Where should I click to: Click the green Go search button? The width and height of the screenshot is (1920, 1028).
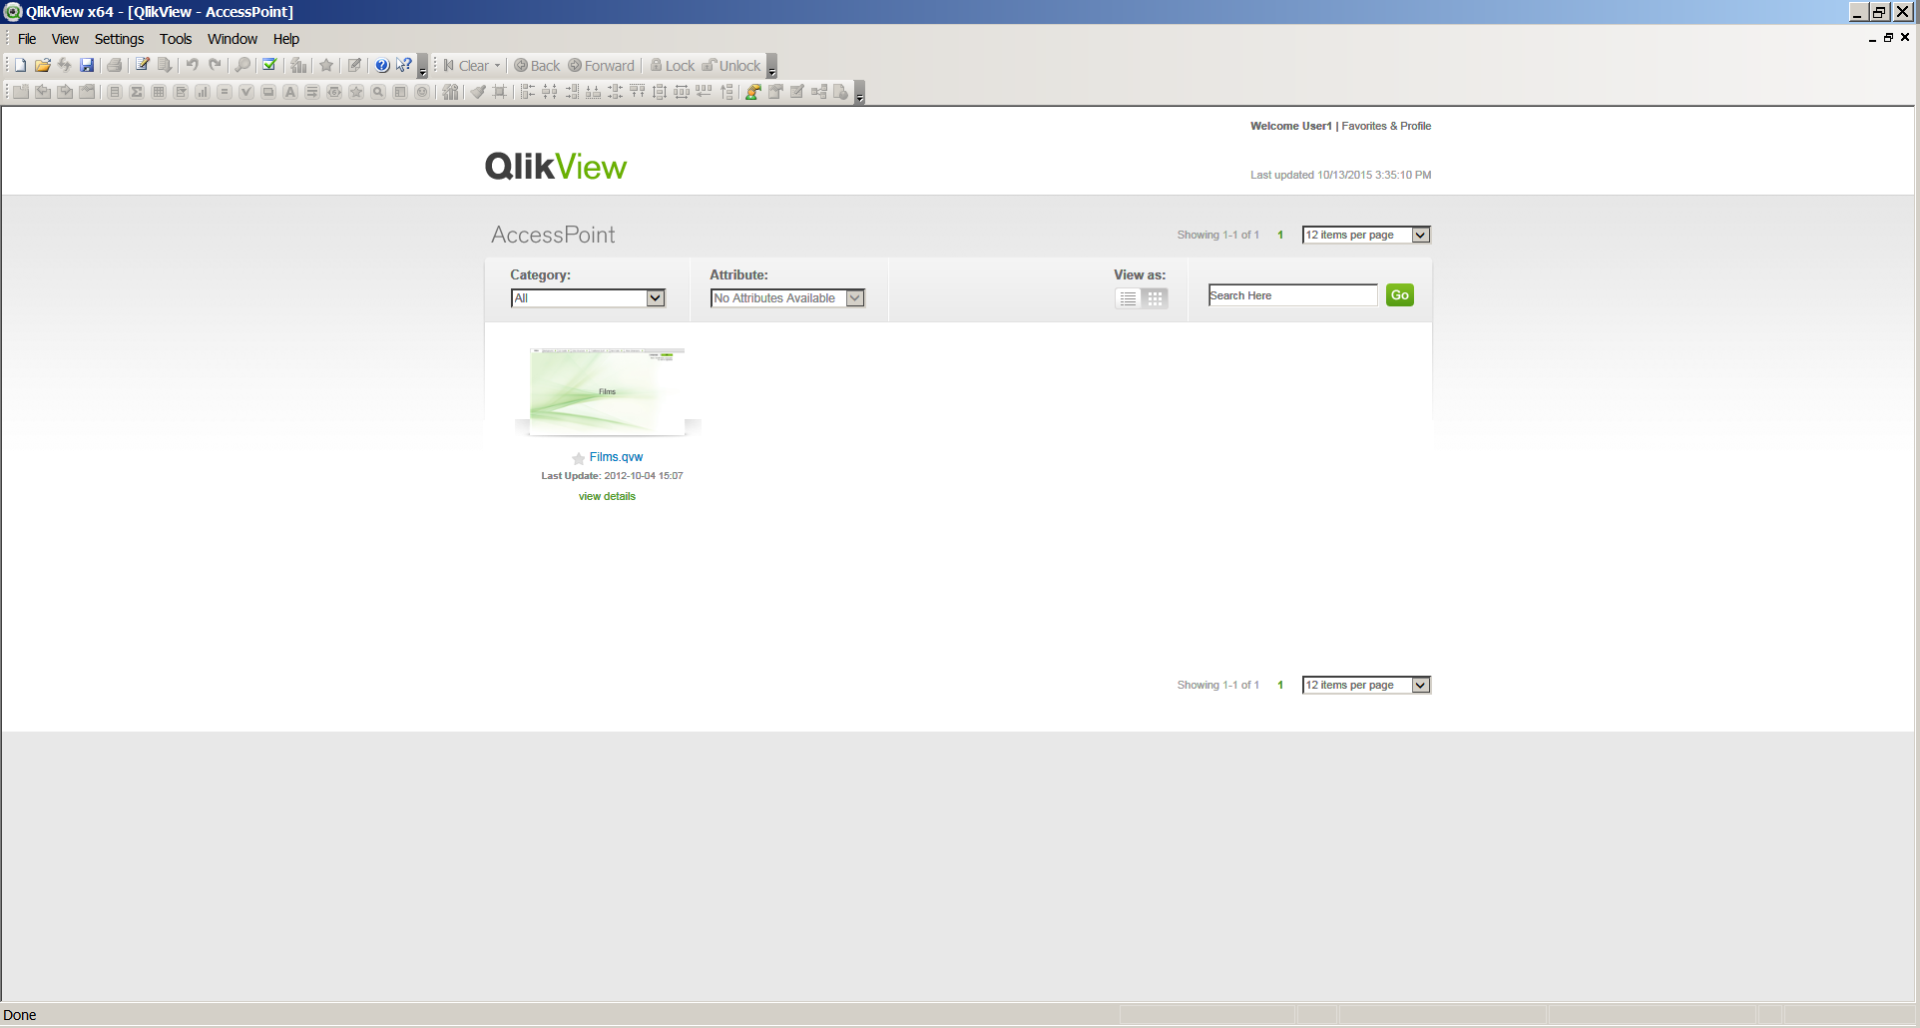[1400, 295]
